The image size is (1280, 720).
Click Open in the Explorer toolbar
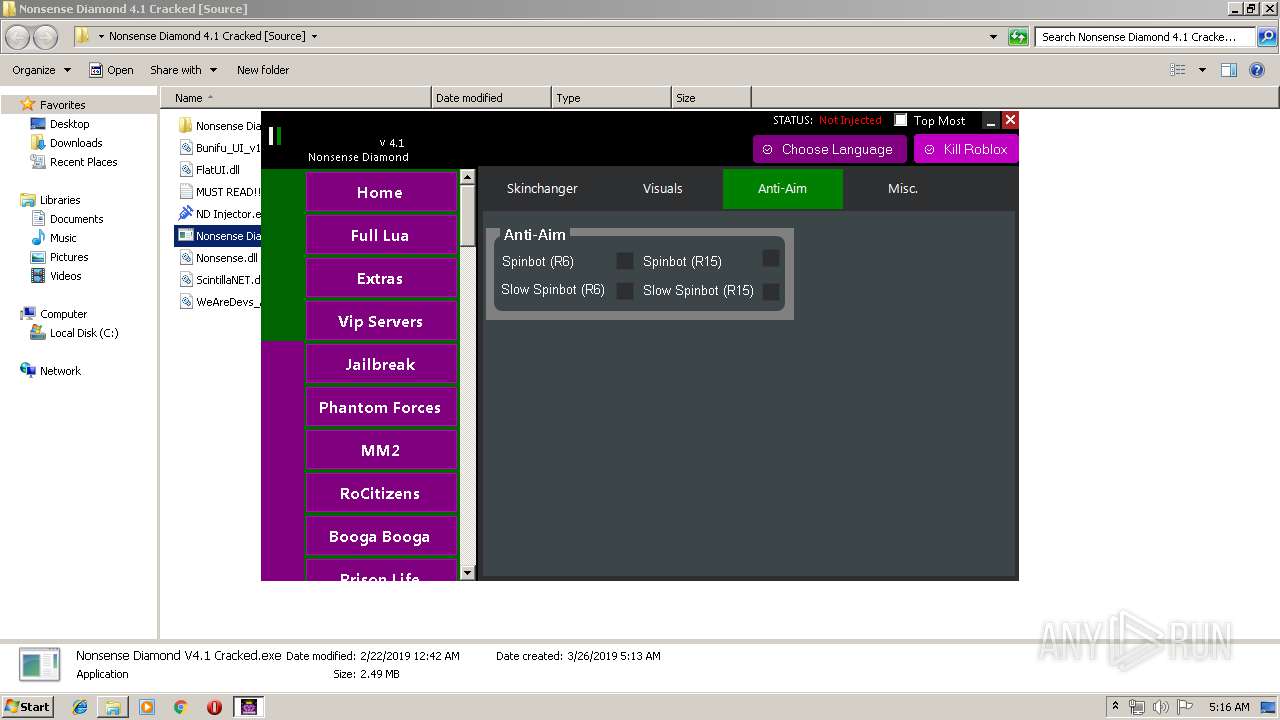111,70
